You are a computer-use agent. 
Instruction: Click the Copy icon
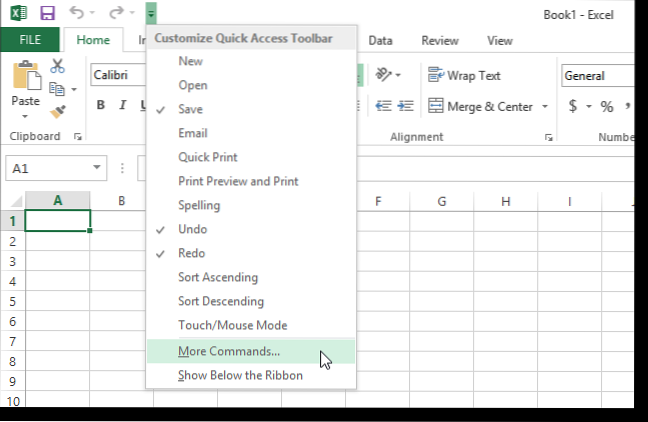pyautogui.click(x=57, y=89)
